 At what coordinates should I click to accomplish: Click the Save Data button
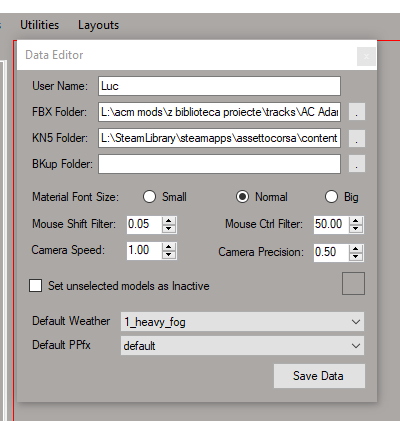319,376
